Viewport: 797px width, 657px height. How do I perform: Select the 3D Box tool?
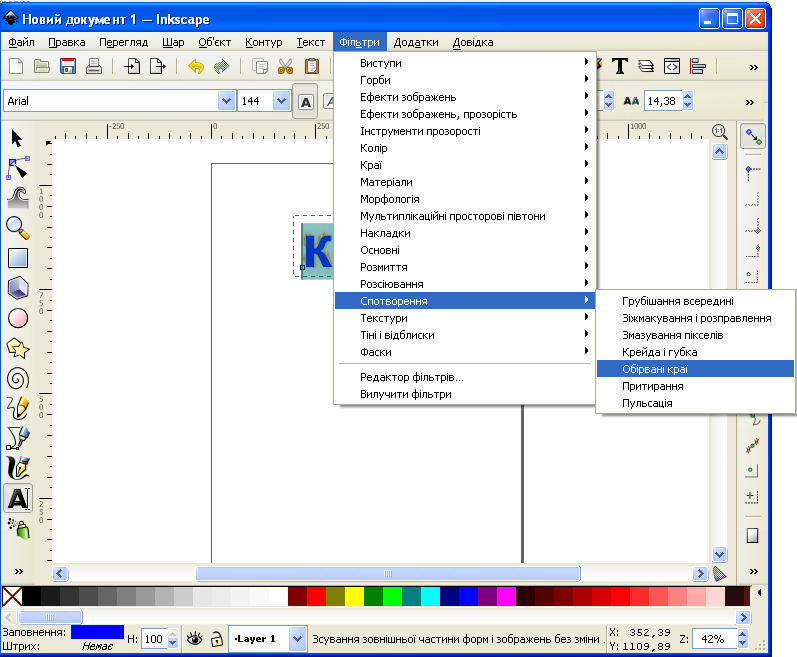(18, 288)
